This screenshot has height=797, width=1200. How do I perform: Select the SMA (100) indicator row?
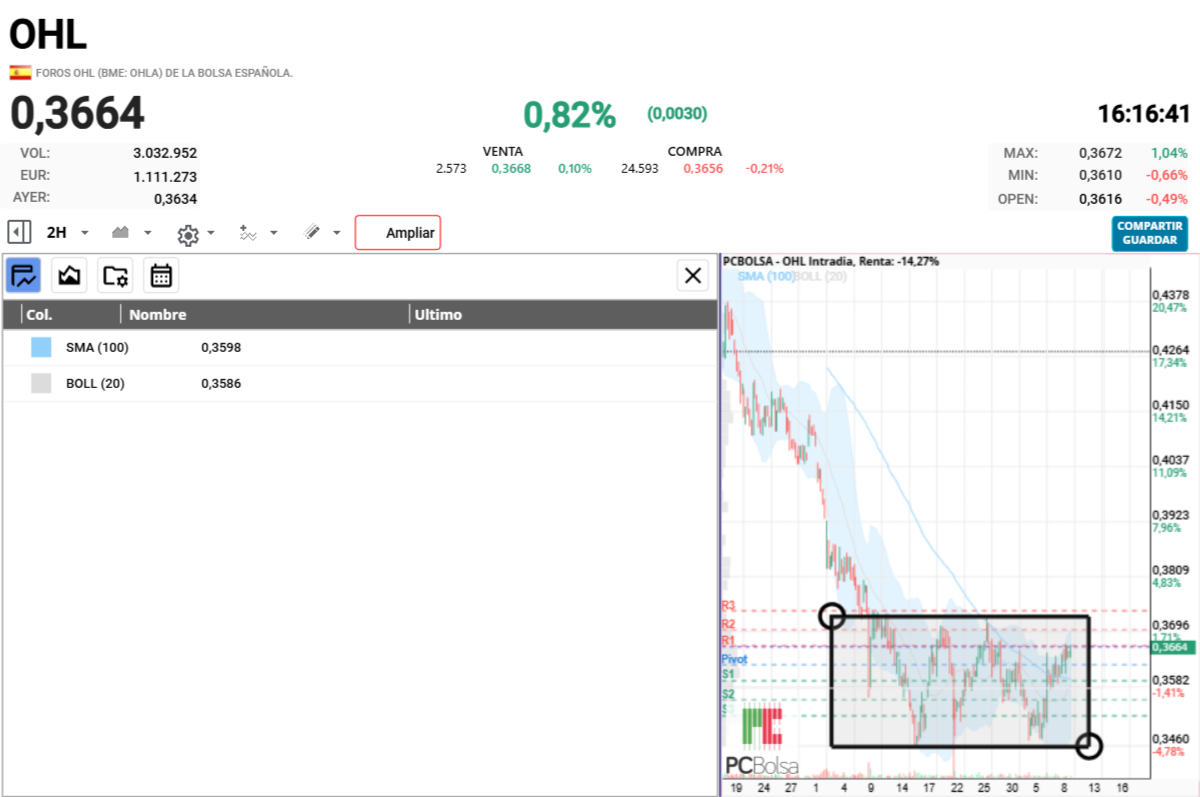pyautogui.click(x=360, y=348)
